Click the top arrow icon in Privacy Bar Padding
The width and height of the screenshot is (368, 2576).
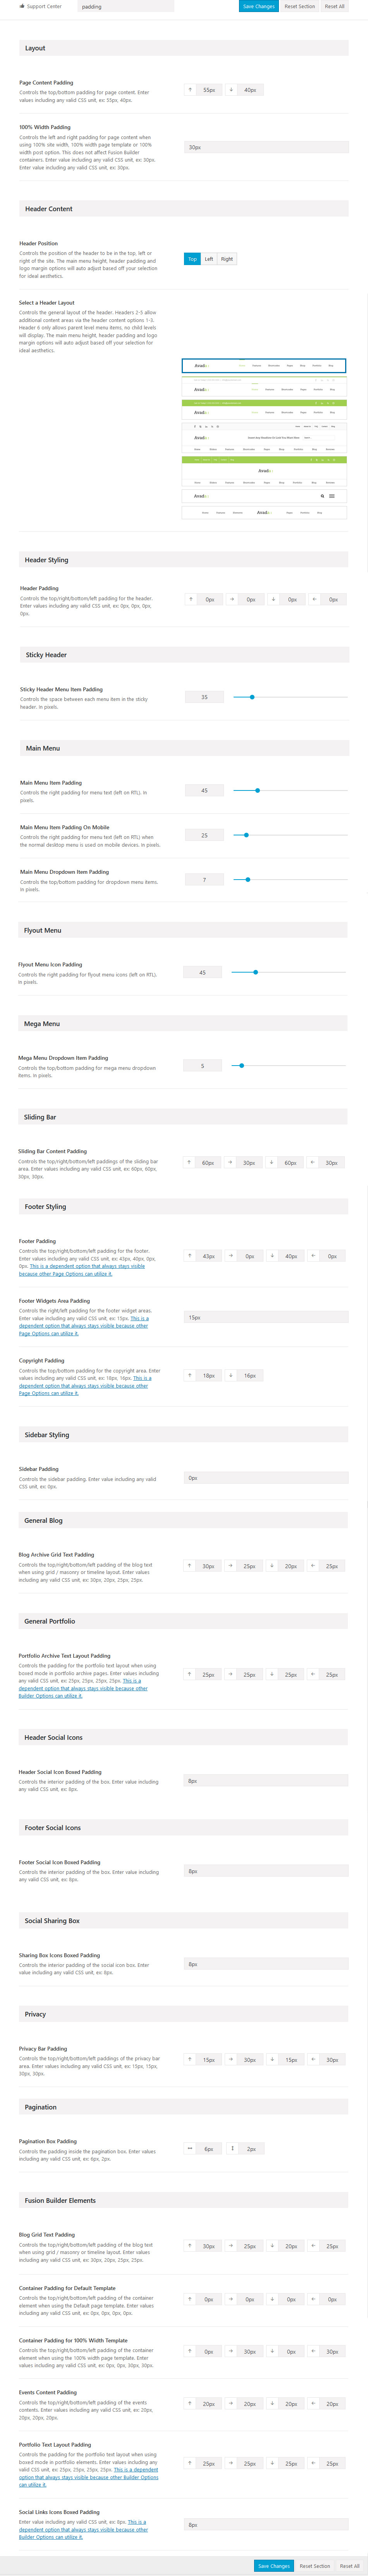[190, 2059]
